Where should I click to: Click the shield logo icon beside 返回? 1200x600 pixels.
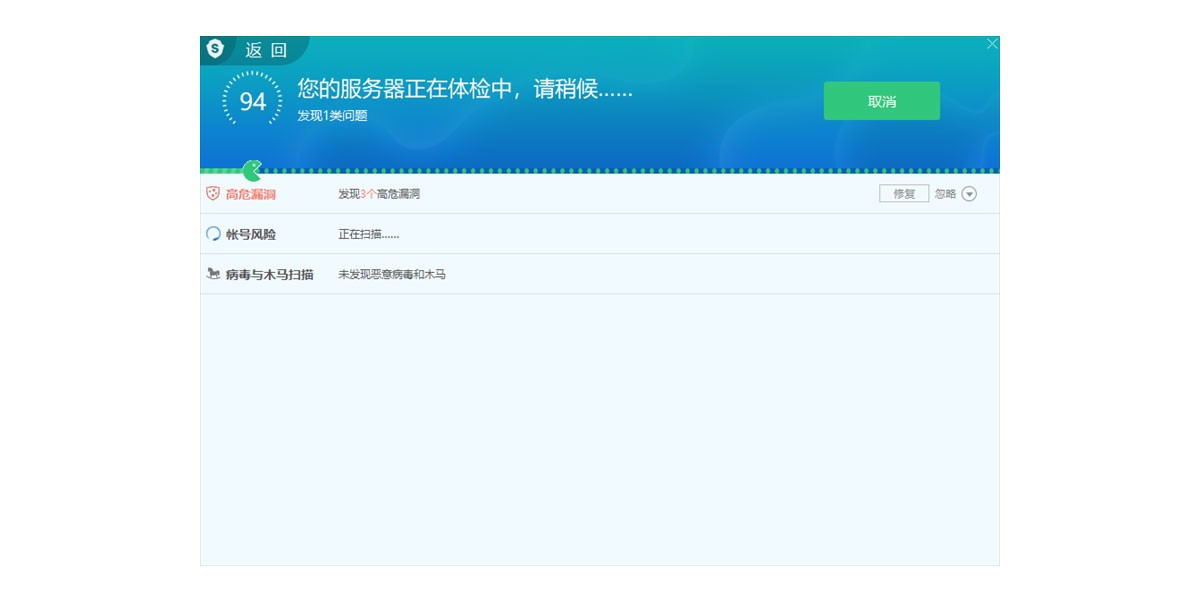[x=215, y=49]
